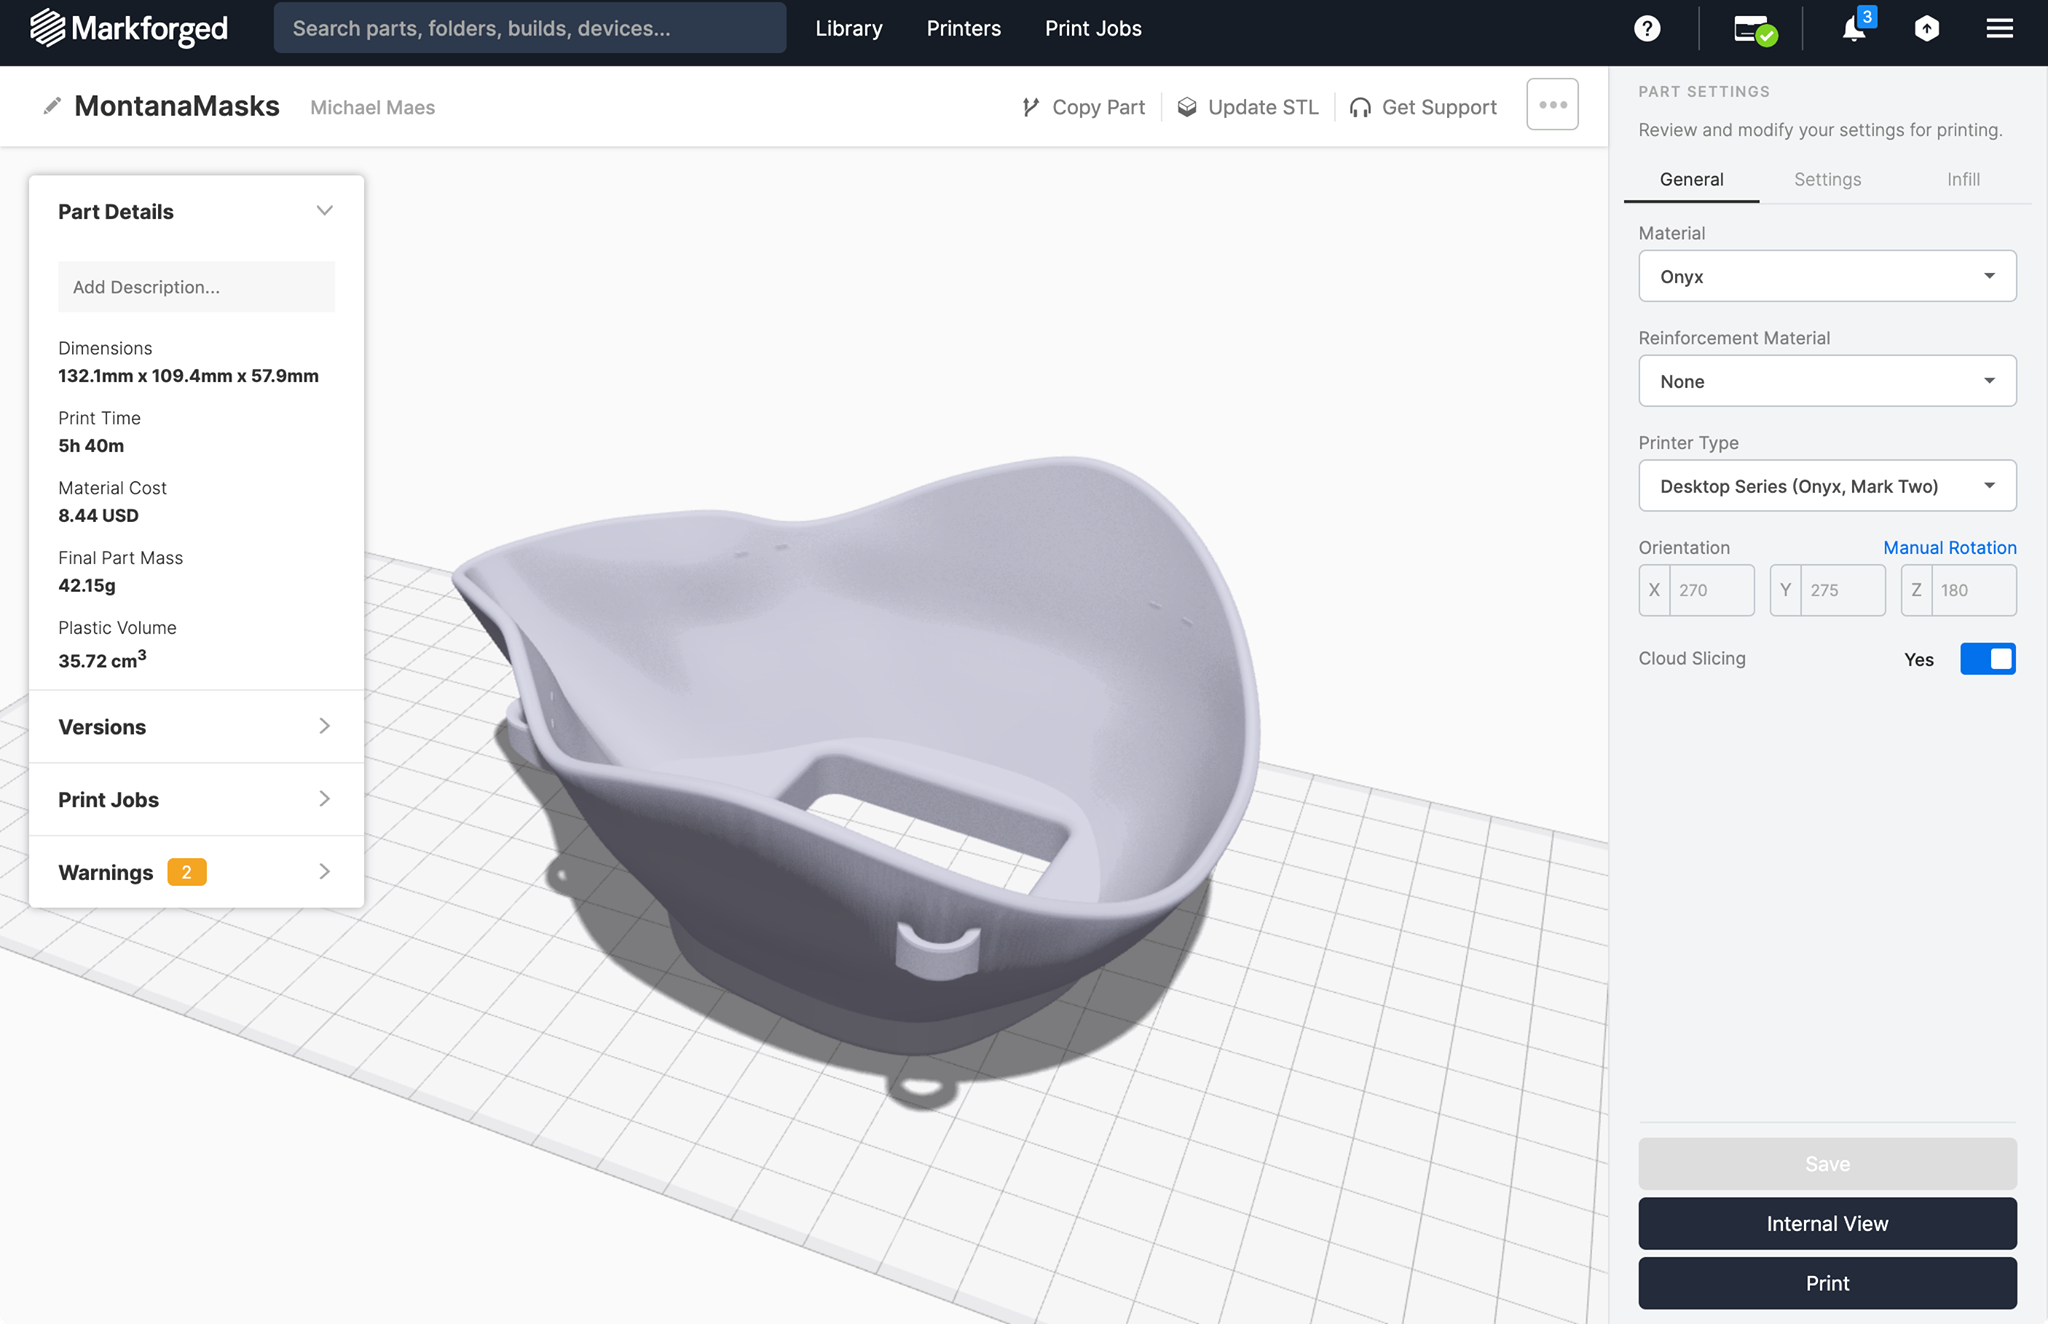Open the help menu via question mark icon
The height and width of the screenshot is (1324, 2048).
pos(1646,28)
